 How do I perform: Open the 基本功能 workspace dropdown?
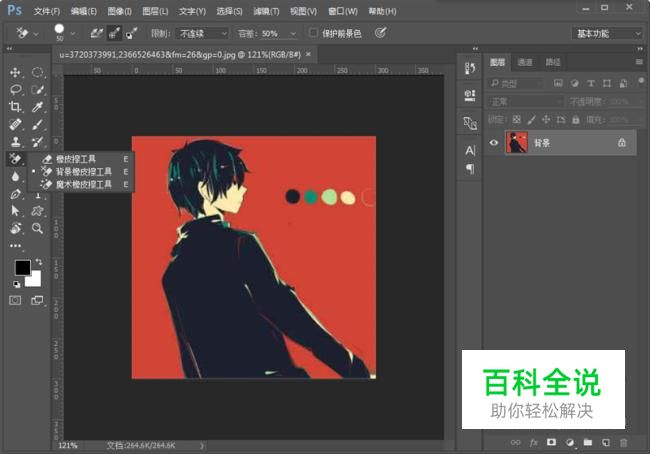pyautogui.click(x=607, y=34)
